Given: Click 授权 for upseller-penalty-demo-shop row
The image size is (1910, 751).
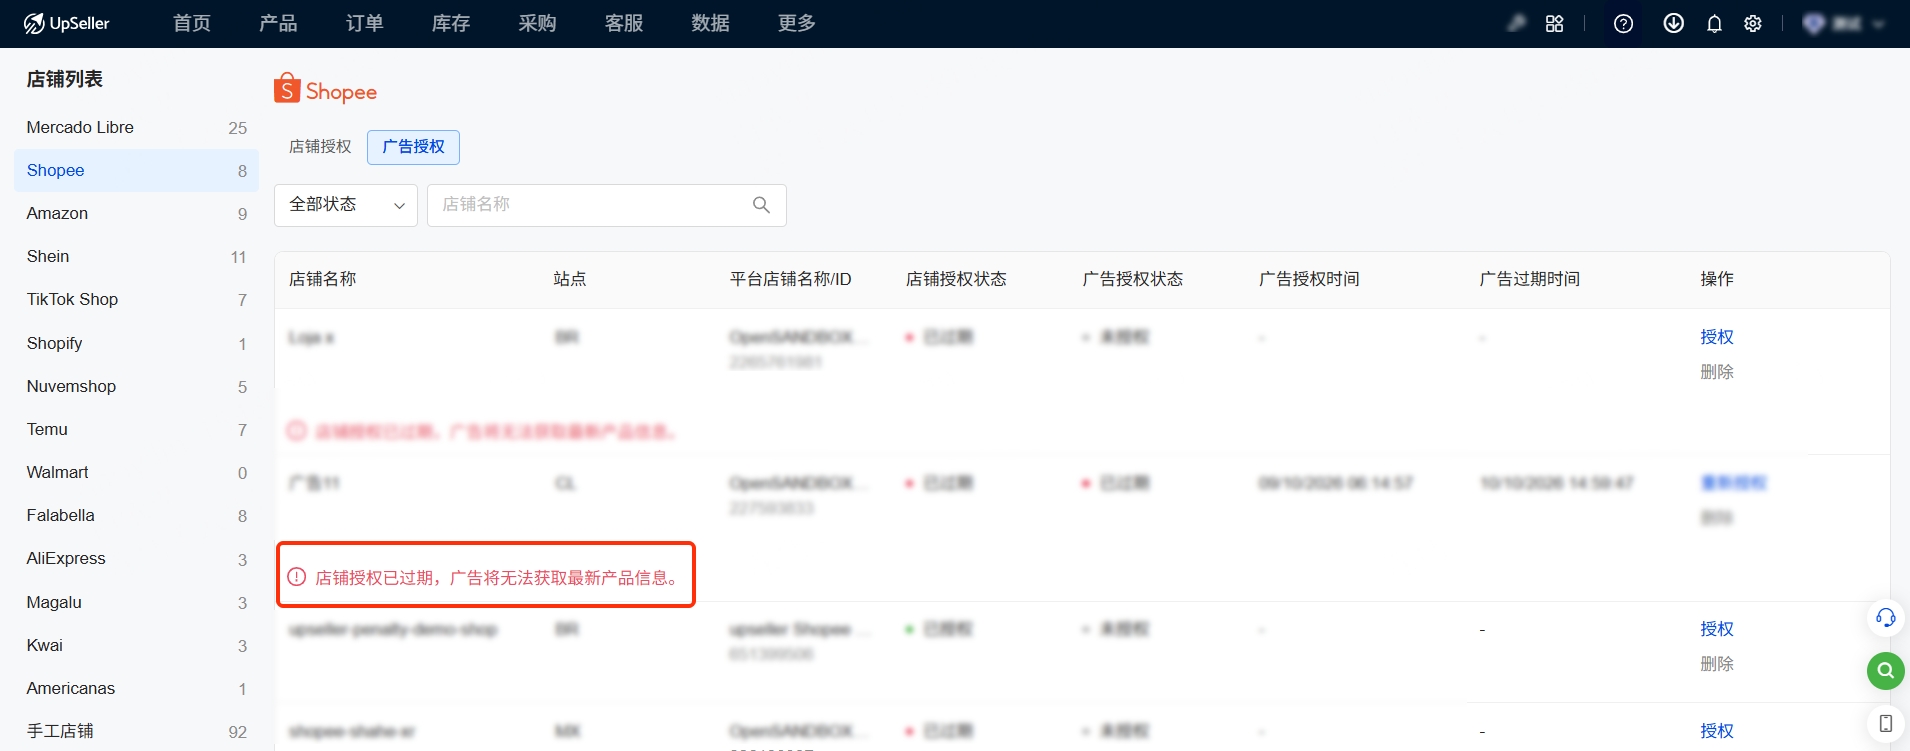Looking at the screenshot, I should coord(1717,629).
